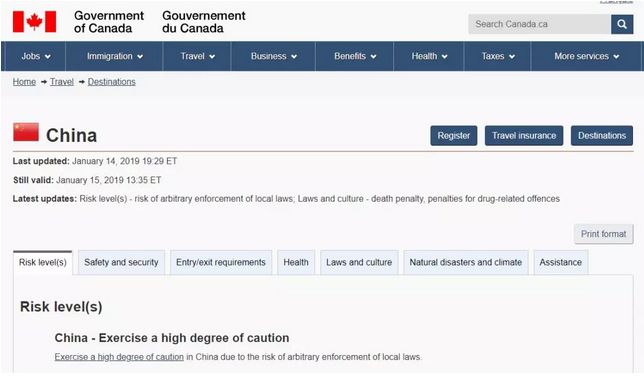Open the Business menu
644x376 pixels.
click(274, 56)
